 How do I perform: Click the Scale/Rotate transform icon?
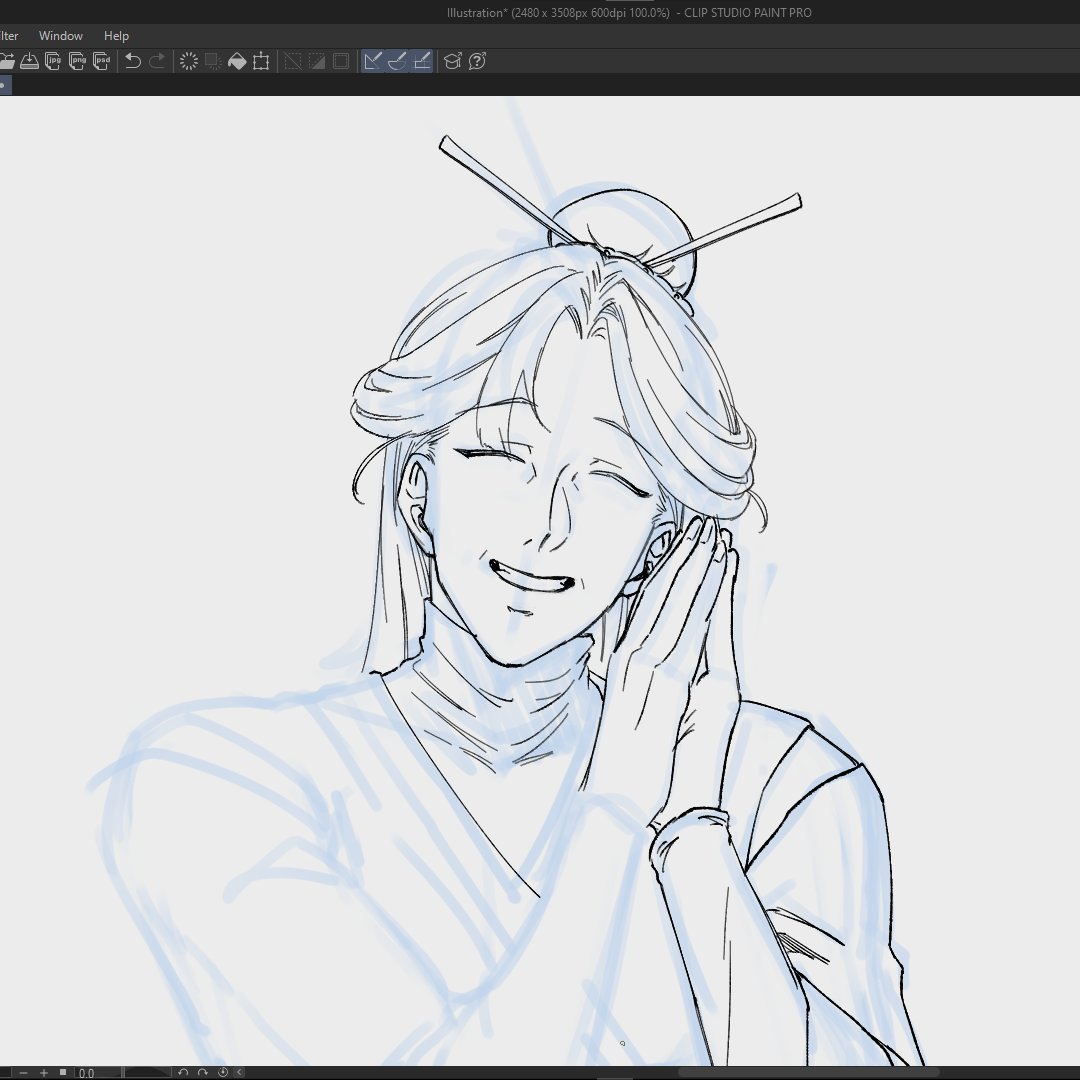[x=261, y=61]
